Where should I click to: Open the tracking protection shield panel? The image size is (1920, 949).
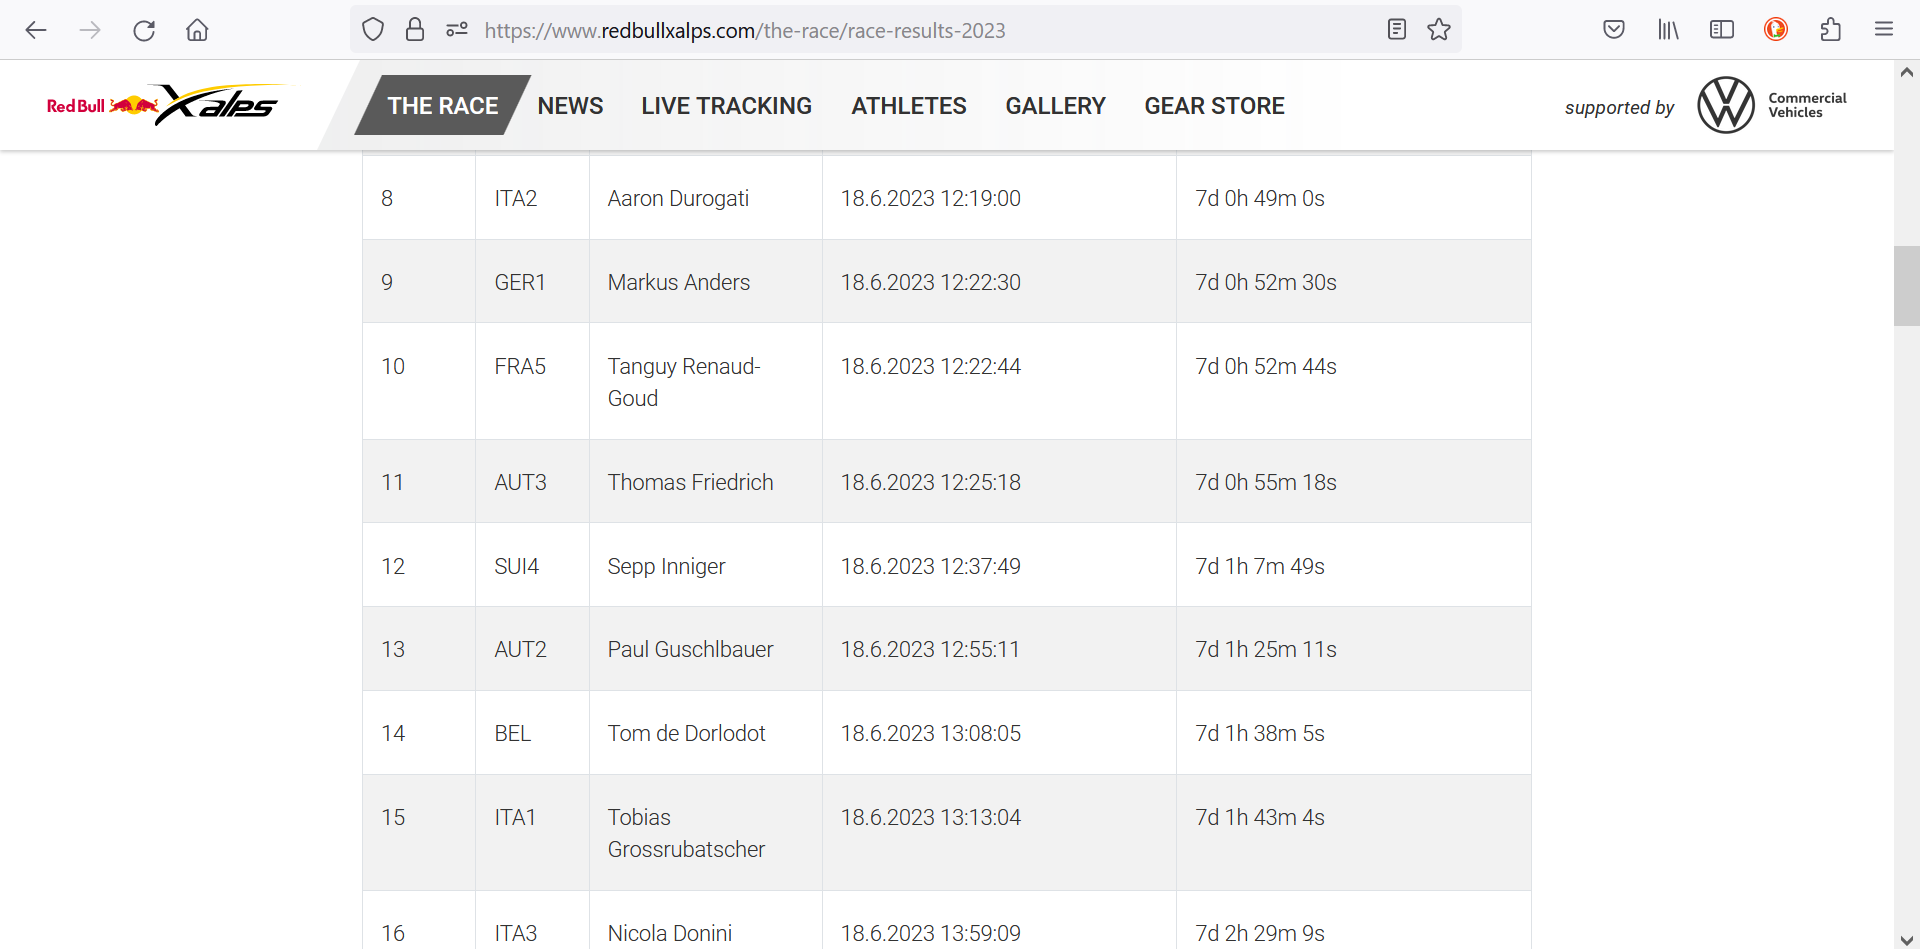(x=373, y=30)
